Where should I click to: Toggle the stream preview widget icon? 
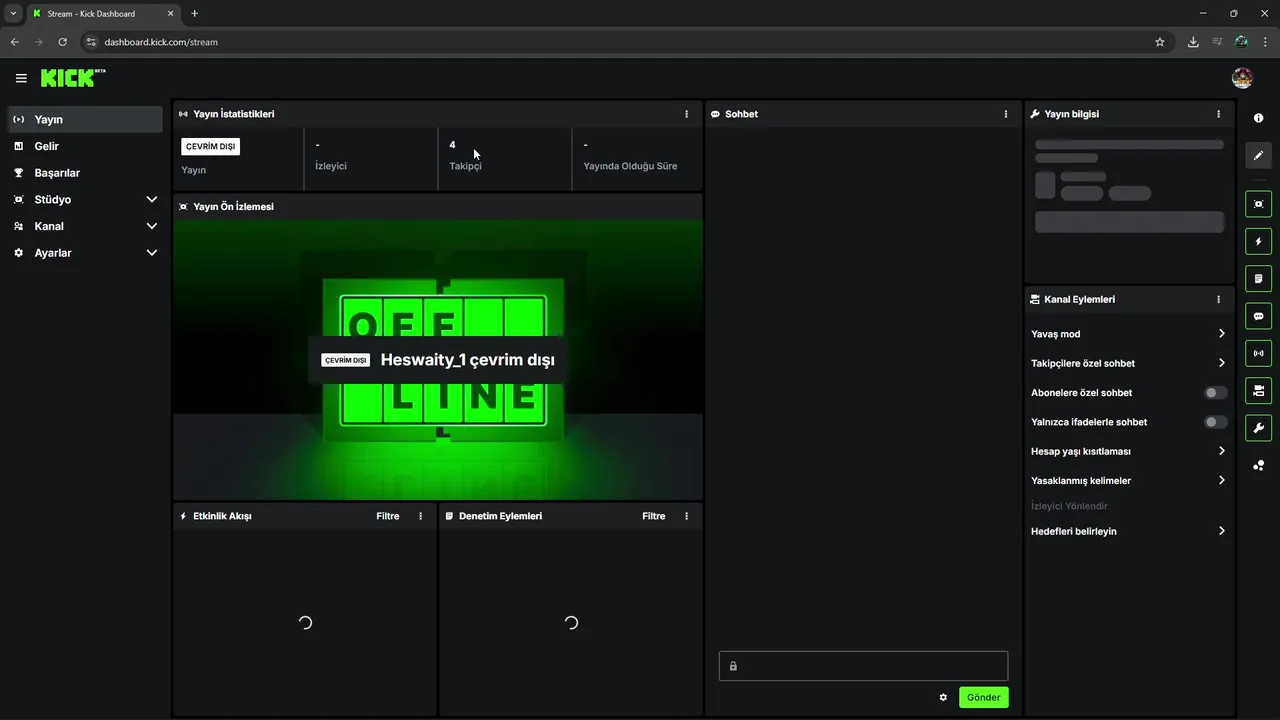click(1258, 204)
